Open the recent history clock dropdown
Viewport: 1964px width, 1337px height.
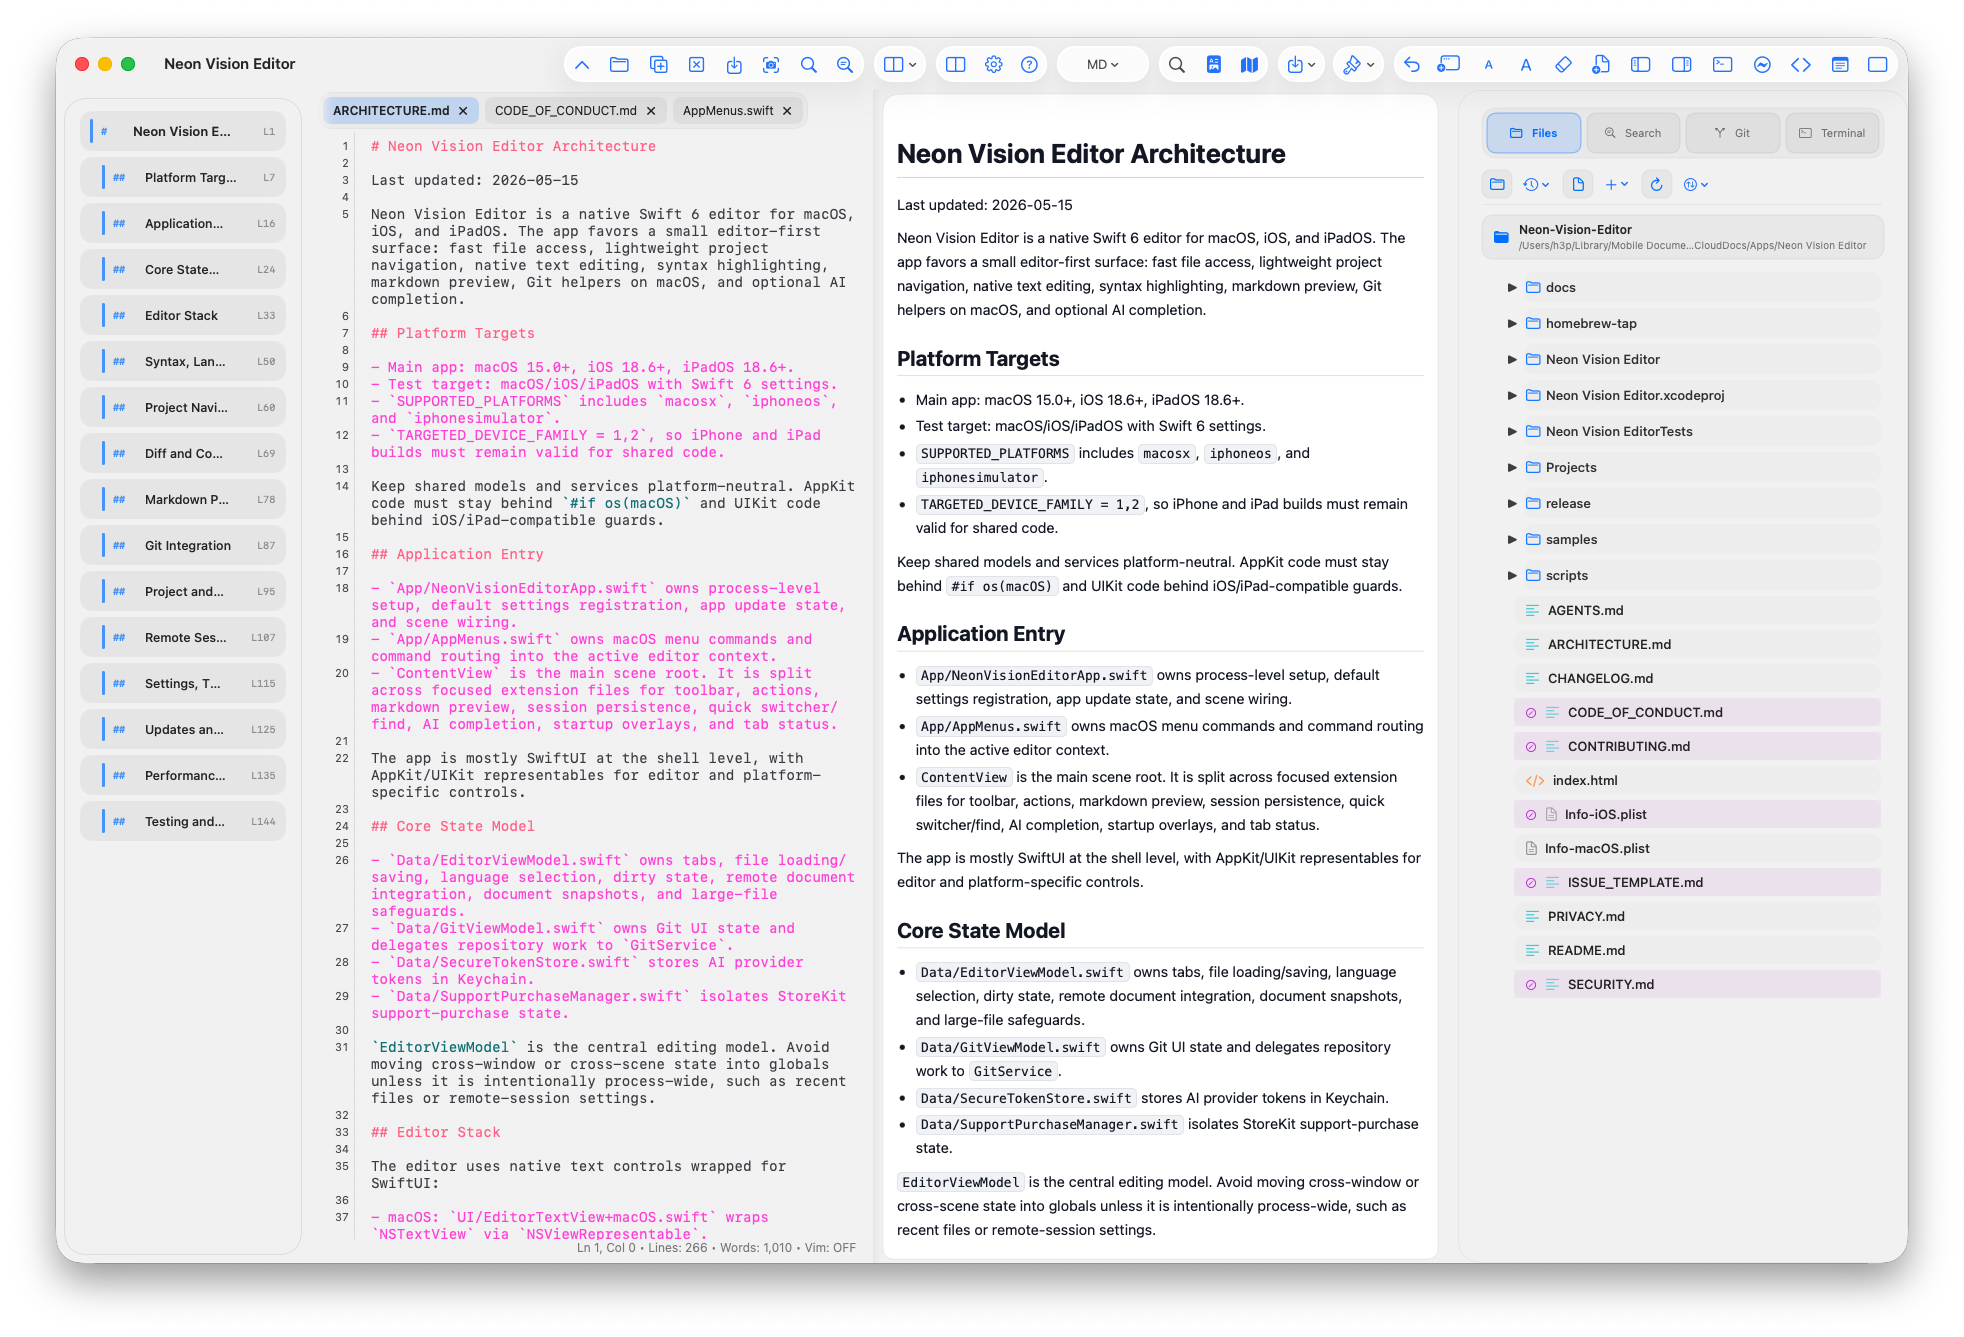1536,185
